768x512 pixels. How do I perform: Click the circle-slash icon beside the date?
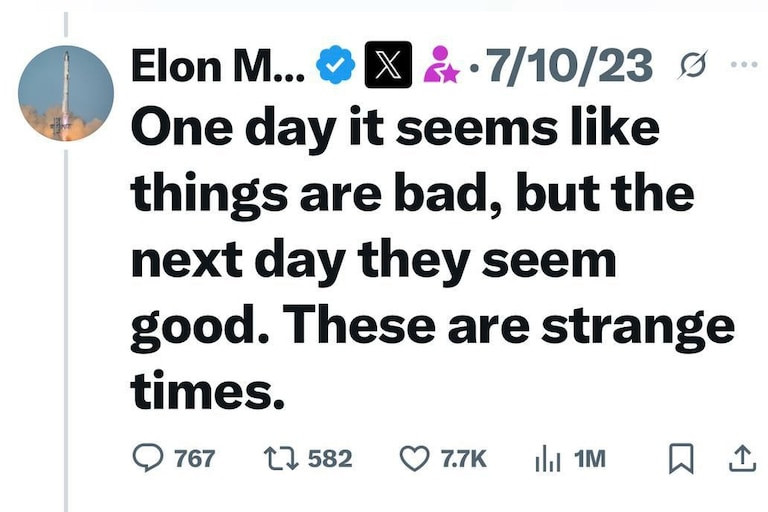point(690,67)
